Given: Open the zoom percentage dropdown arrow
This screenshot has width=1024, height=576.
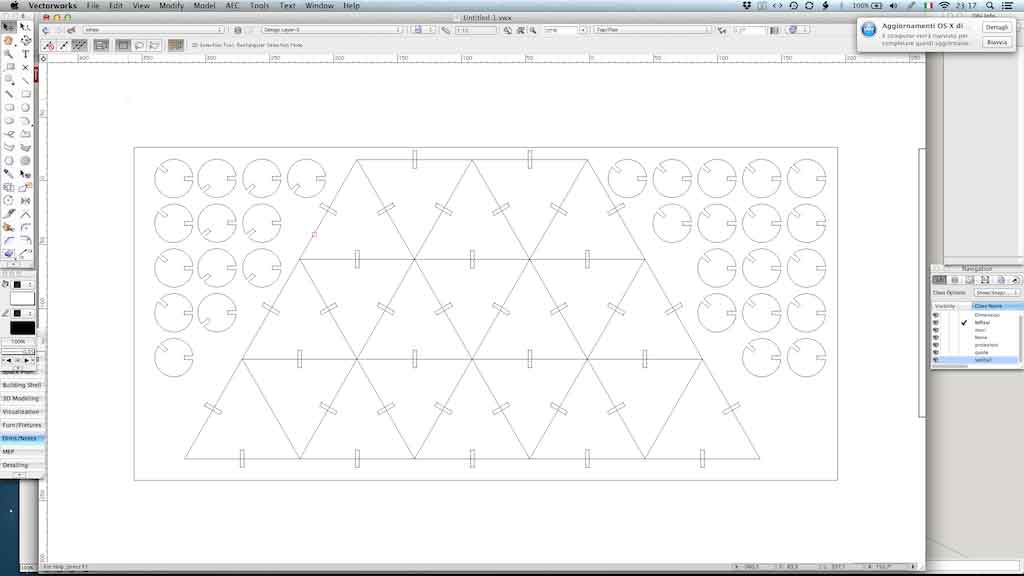Looking at the screenshot, I should [x=583, y=30].
